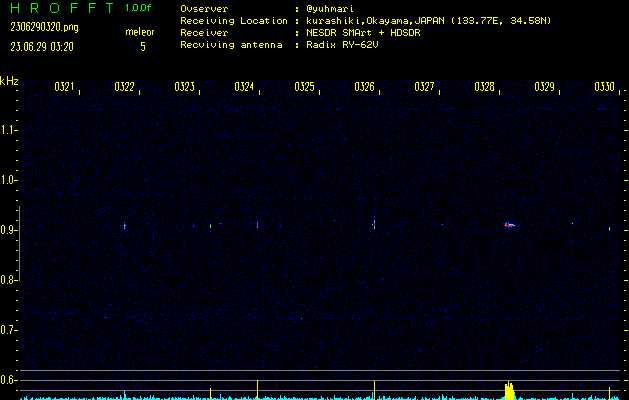The width and height of the screenshot is (629, 400).
Task: Click the bright red meteor echo on spectrogram
Action: 508,225
